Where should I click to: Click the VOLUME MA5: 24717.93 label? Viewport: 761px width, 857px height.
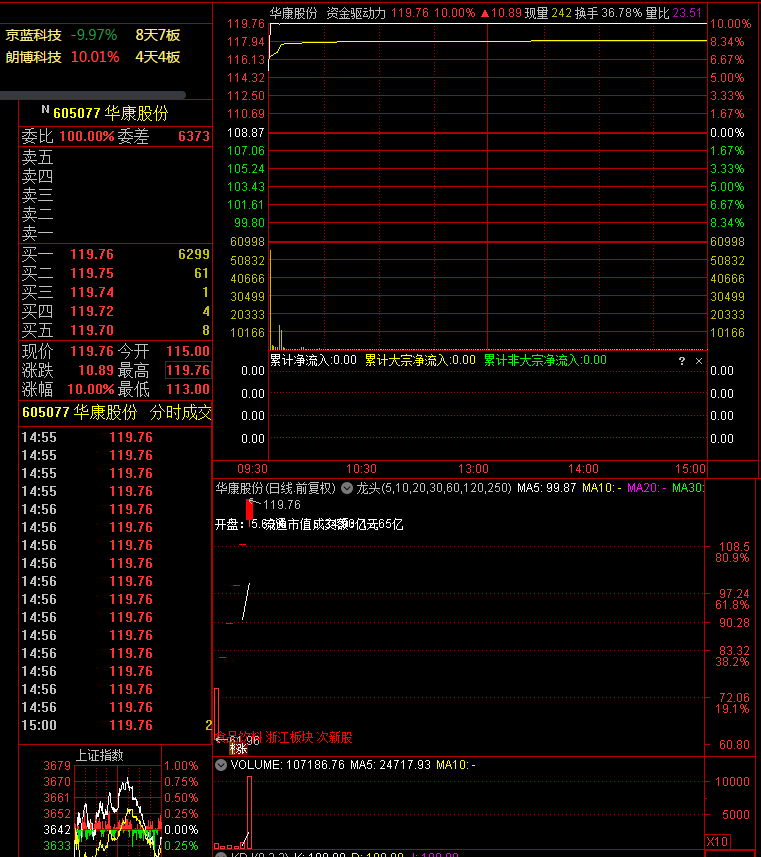(x=390, y=765)
